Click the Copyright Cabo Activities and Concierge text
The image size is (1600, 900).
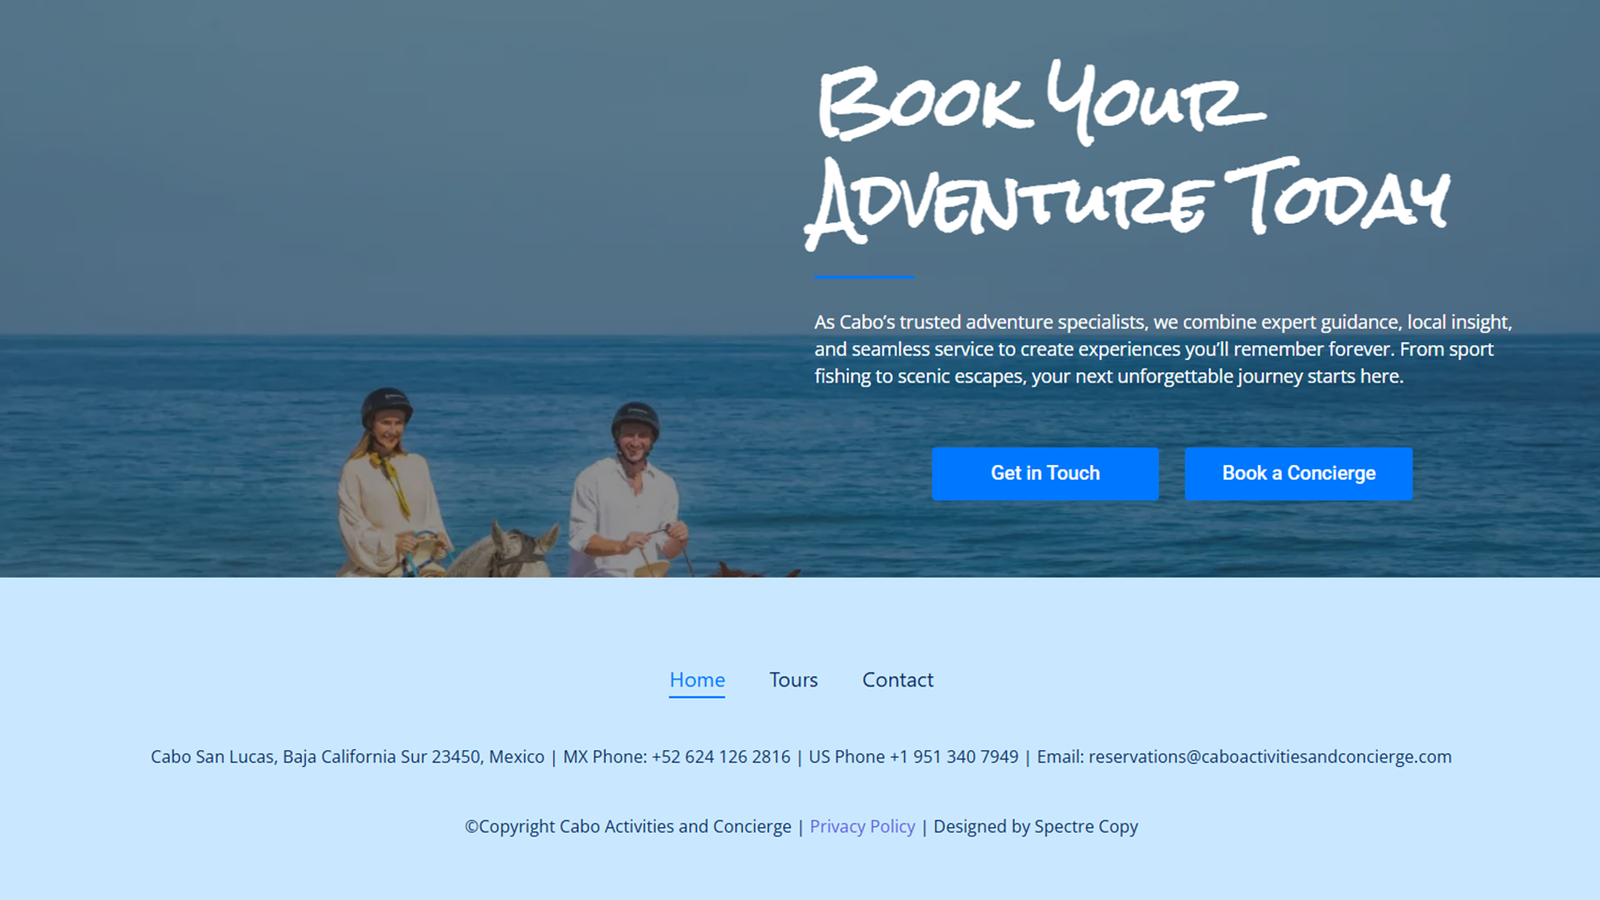[628, 827]
